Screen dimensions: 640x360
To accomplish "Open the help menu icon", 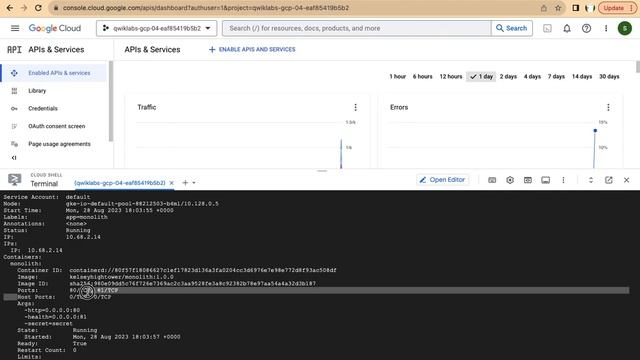I will click(587, 28).
